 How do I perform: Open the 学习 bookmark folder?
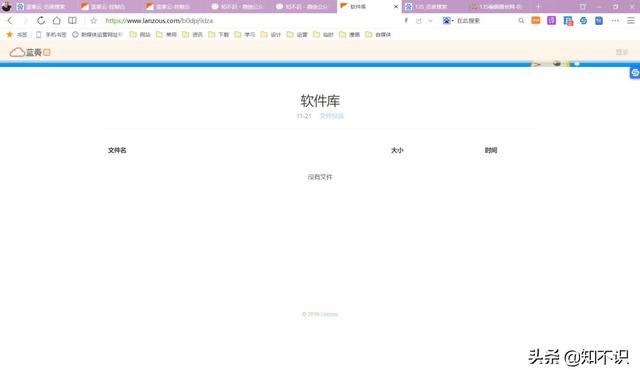click(244, 35)
